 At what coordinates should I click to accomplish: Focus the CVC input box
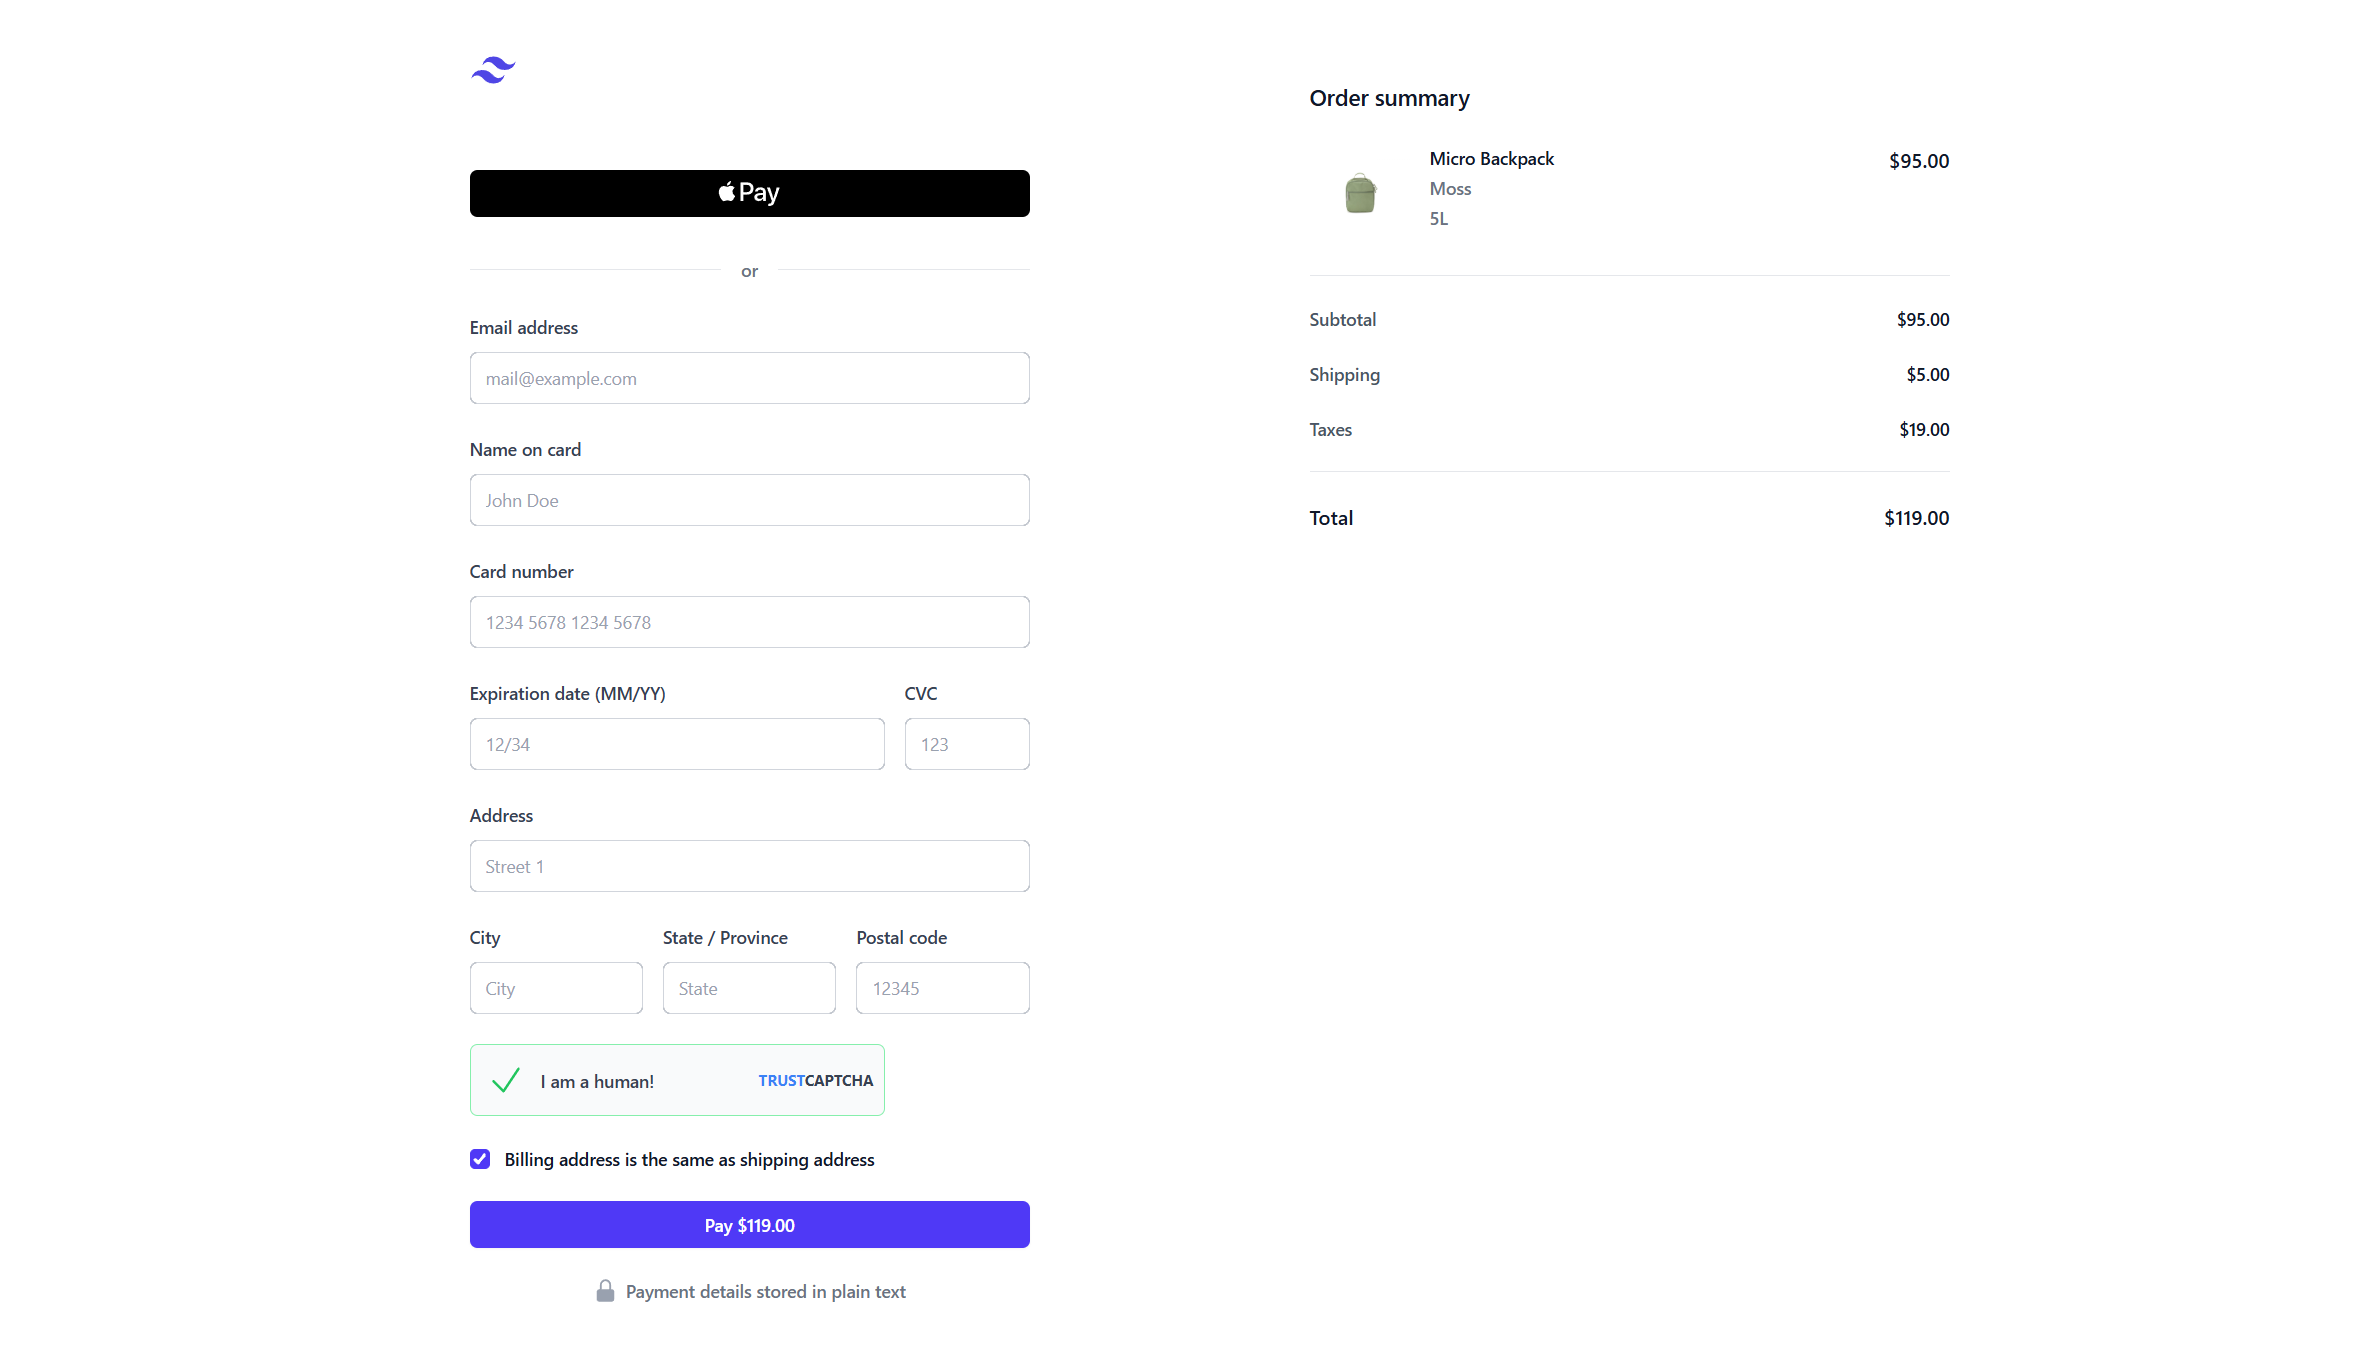(966, 744)
